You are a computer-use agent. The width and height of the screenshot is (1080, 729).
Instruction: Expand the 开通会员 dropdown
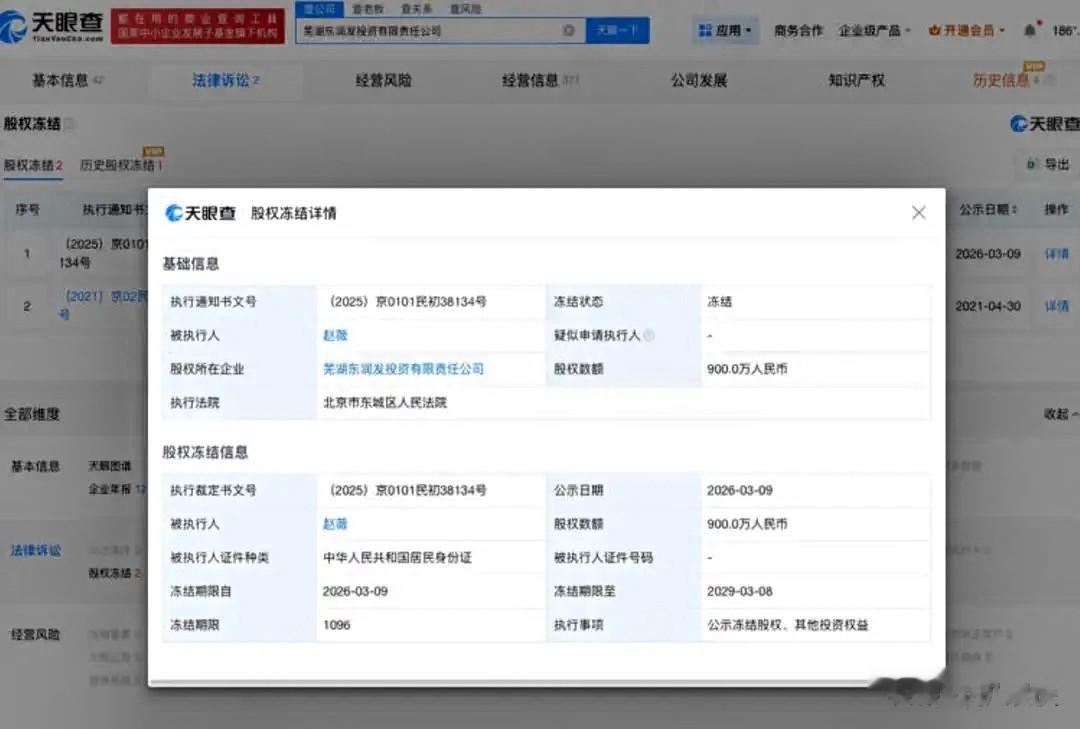966,30
